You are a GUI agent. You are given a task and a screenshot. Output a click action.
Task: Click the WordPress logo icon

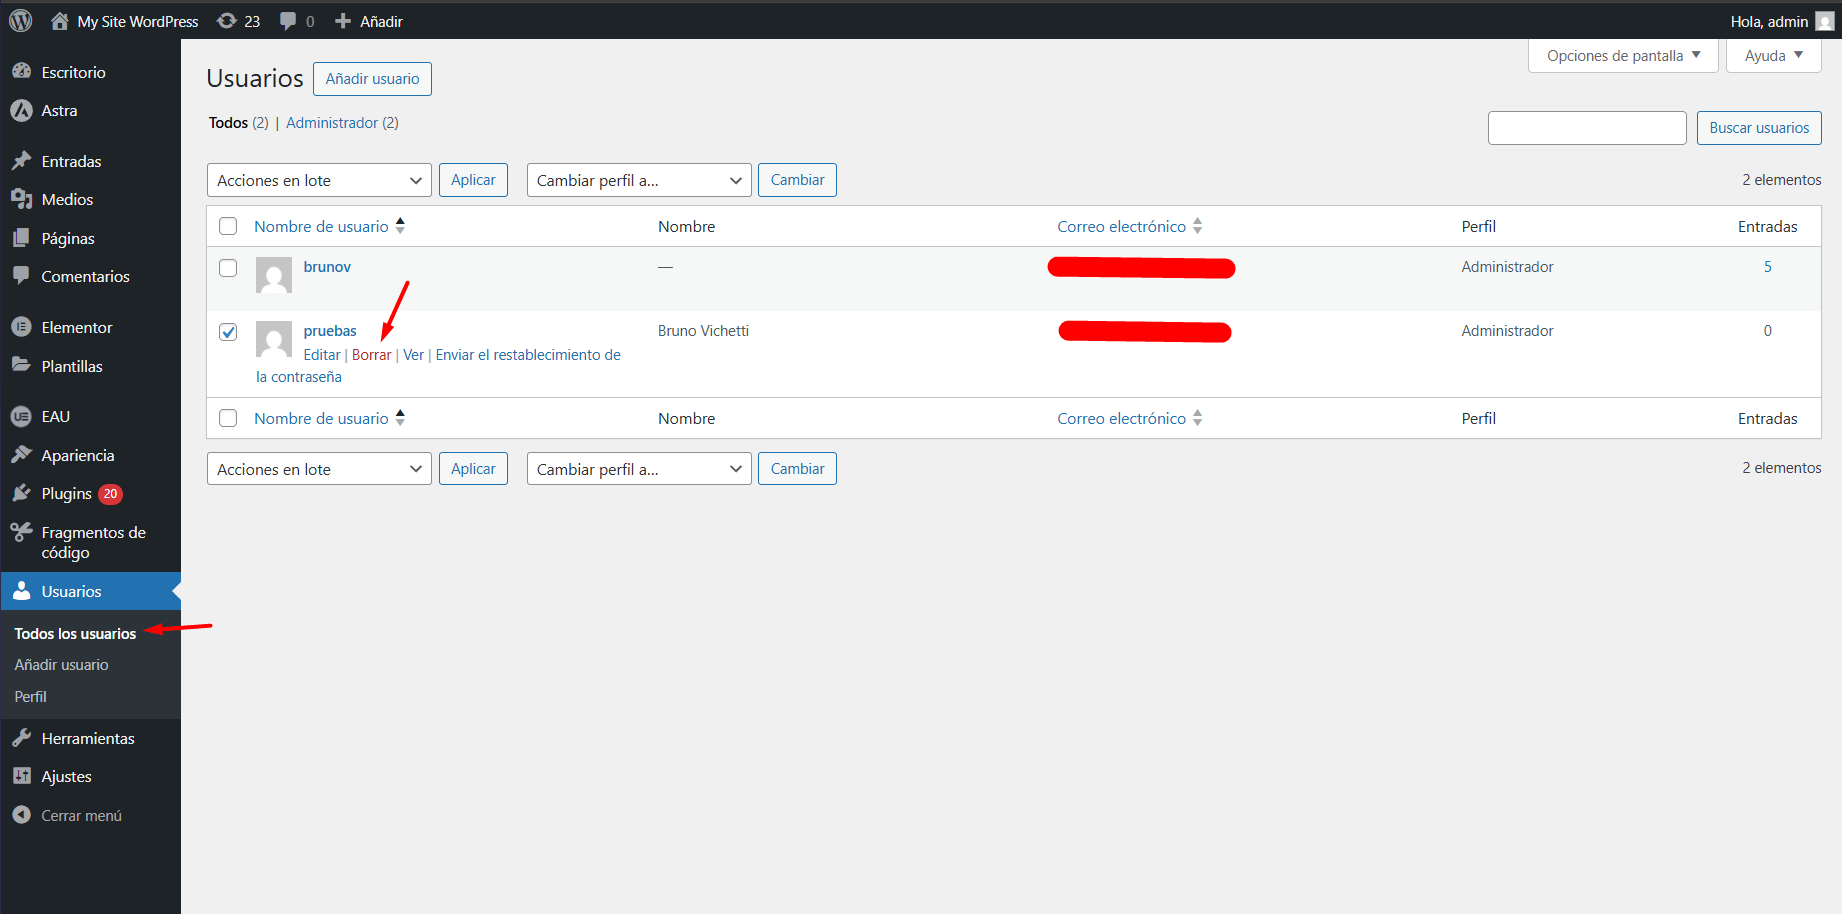click(21, 21)
